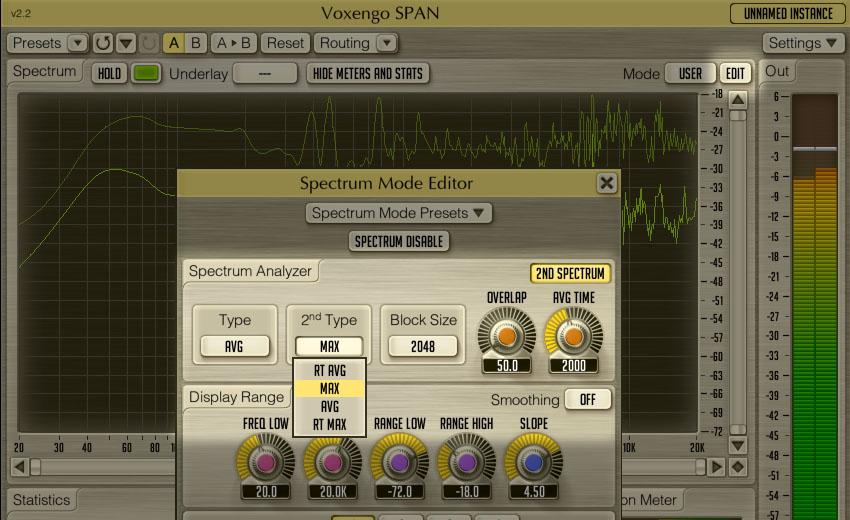
Task: Select the Statistics tab
Action: pos(42,499)
